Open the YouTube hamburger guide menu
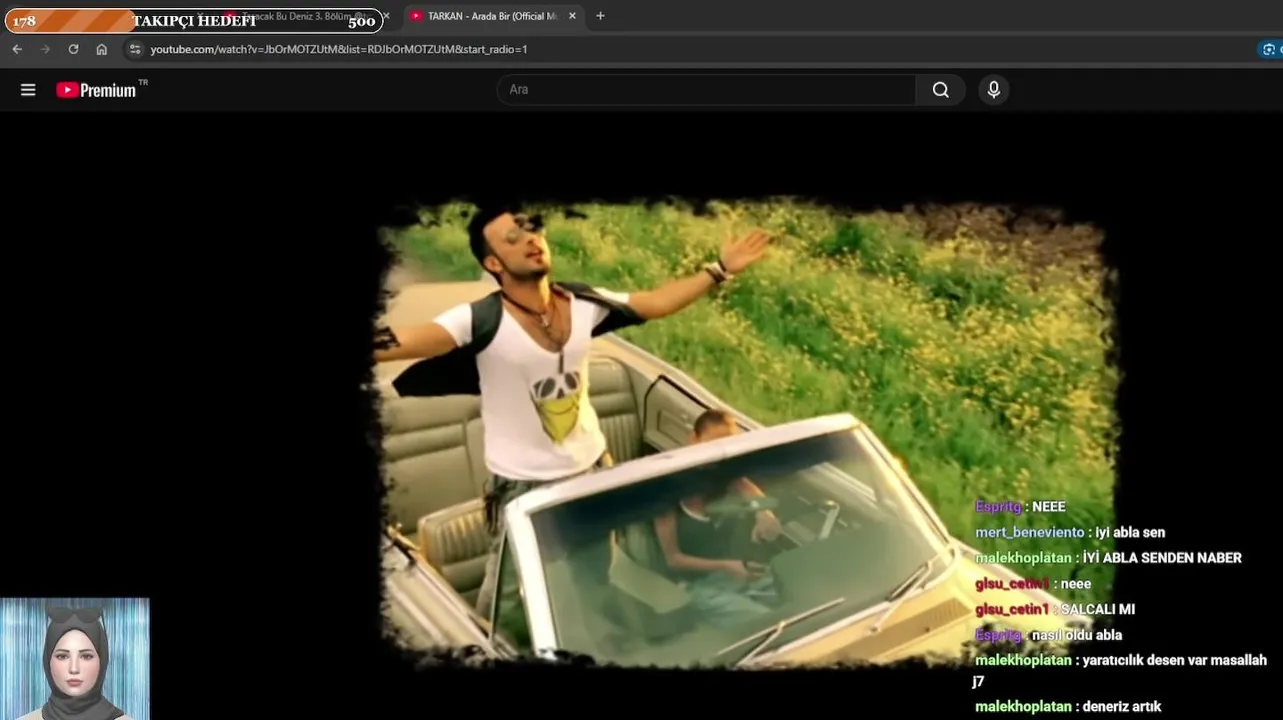 28,90
